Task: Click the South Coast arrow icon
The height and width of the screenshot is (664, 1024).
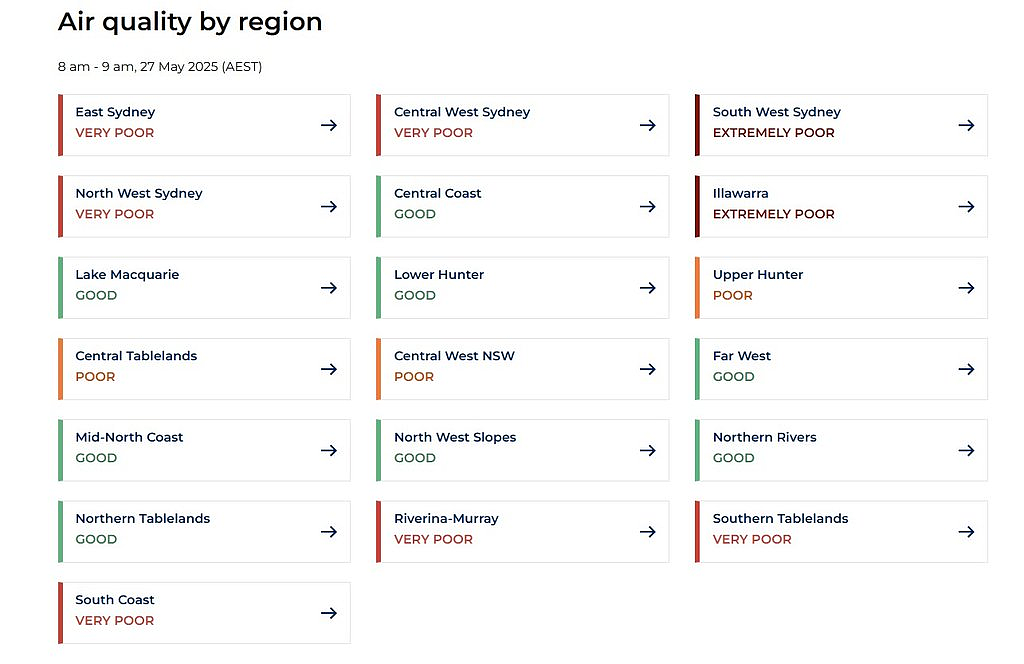Action: pos(329,612)
